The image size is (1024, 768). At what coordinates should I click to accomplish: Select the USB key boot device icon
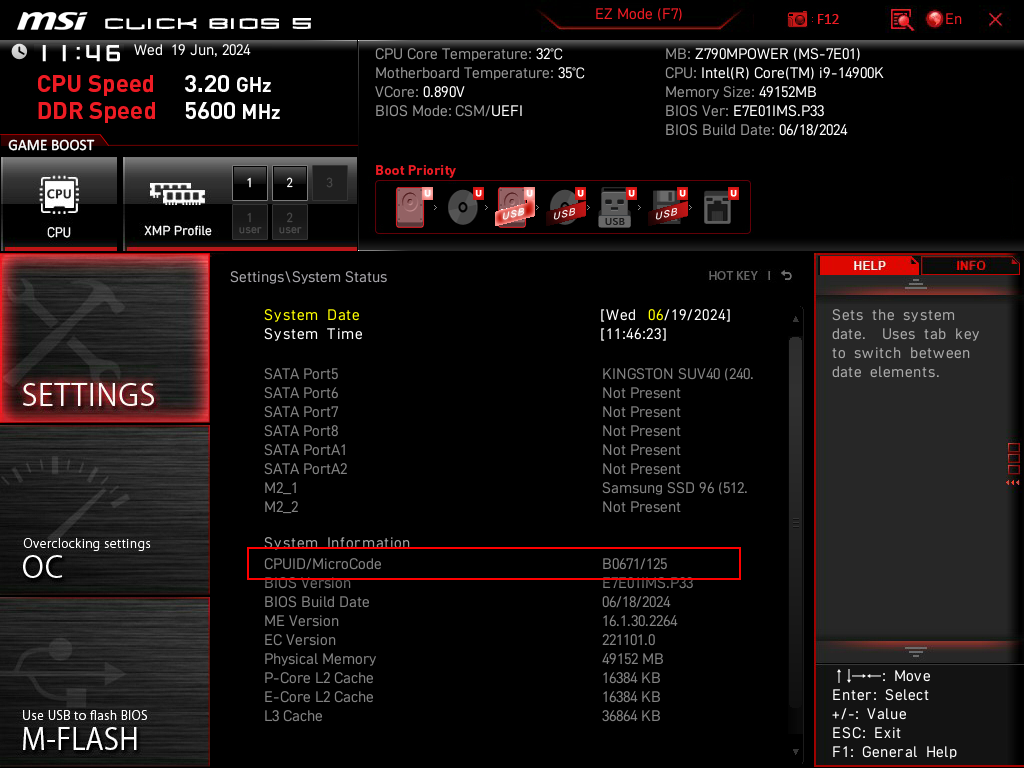click(616, 207)
